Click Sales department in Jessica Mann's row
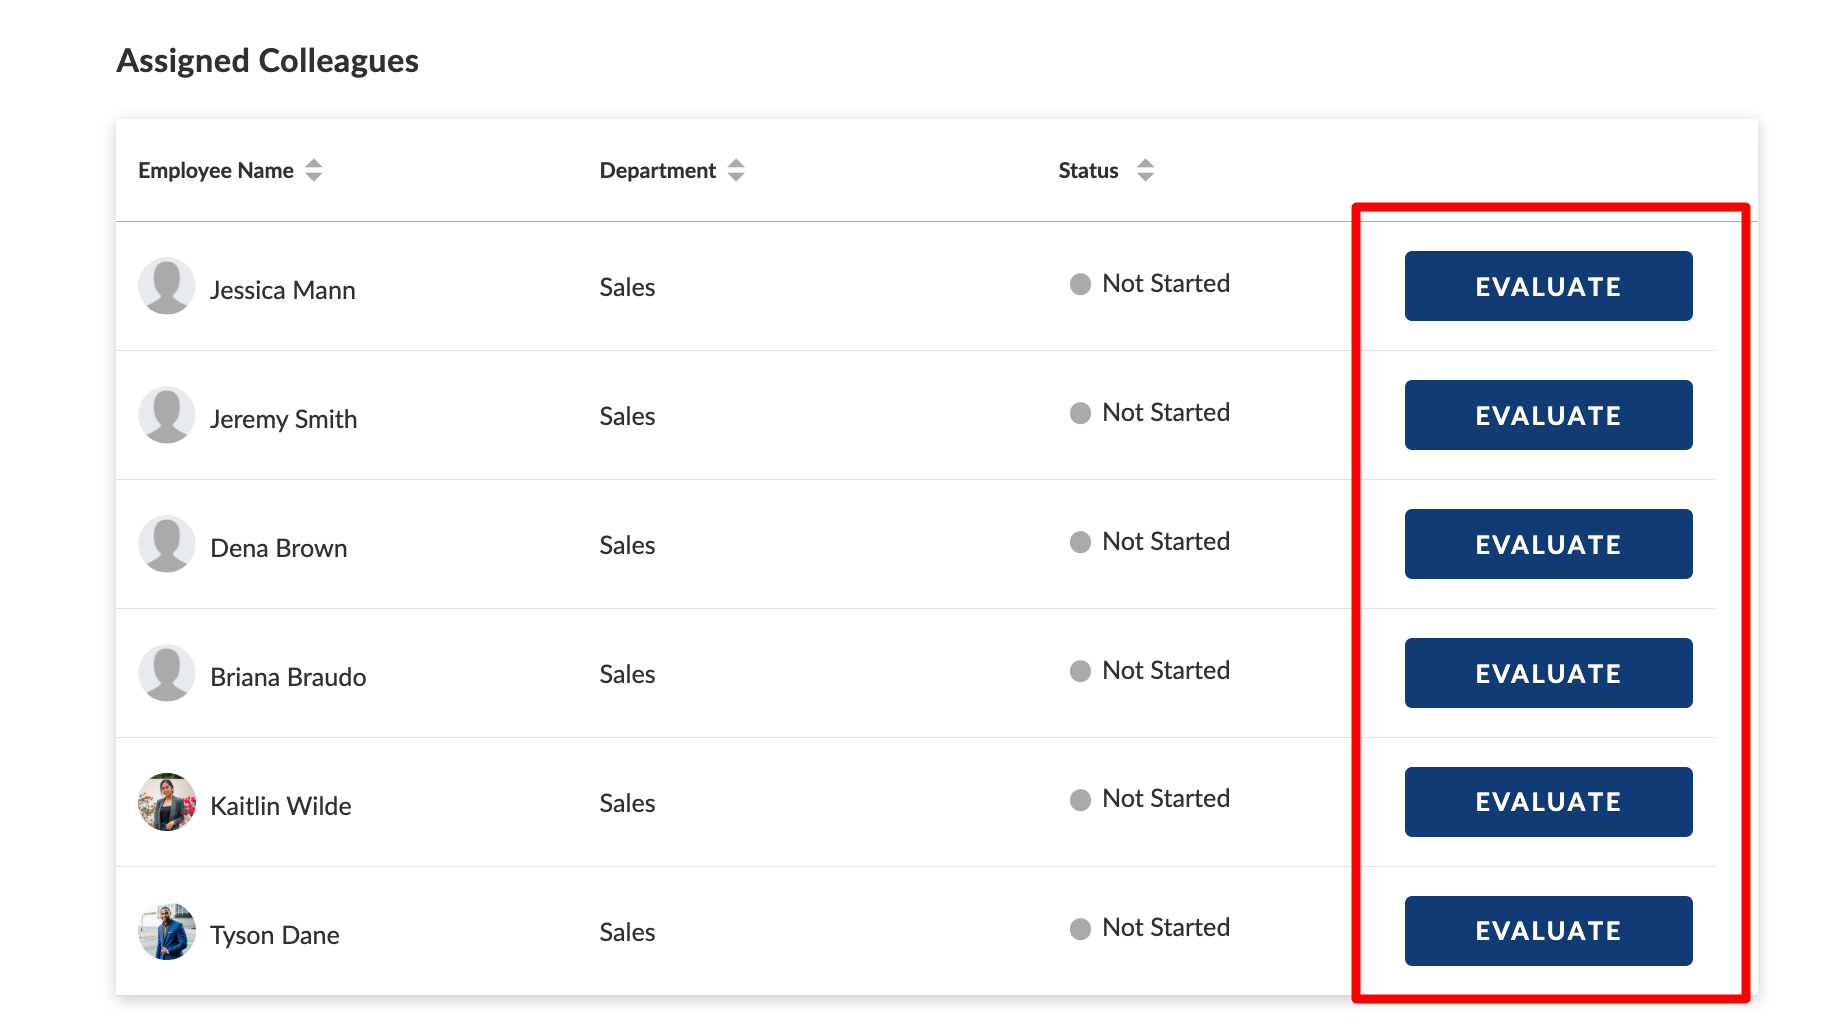 627,287
